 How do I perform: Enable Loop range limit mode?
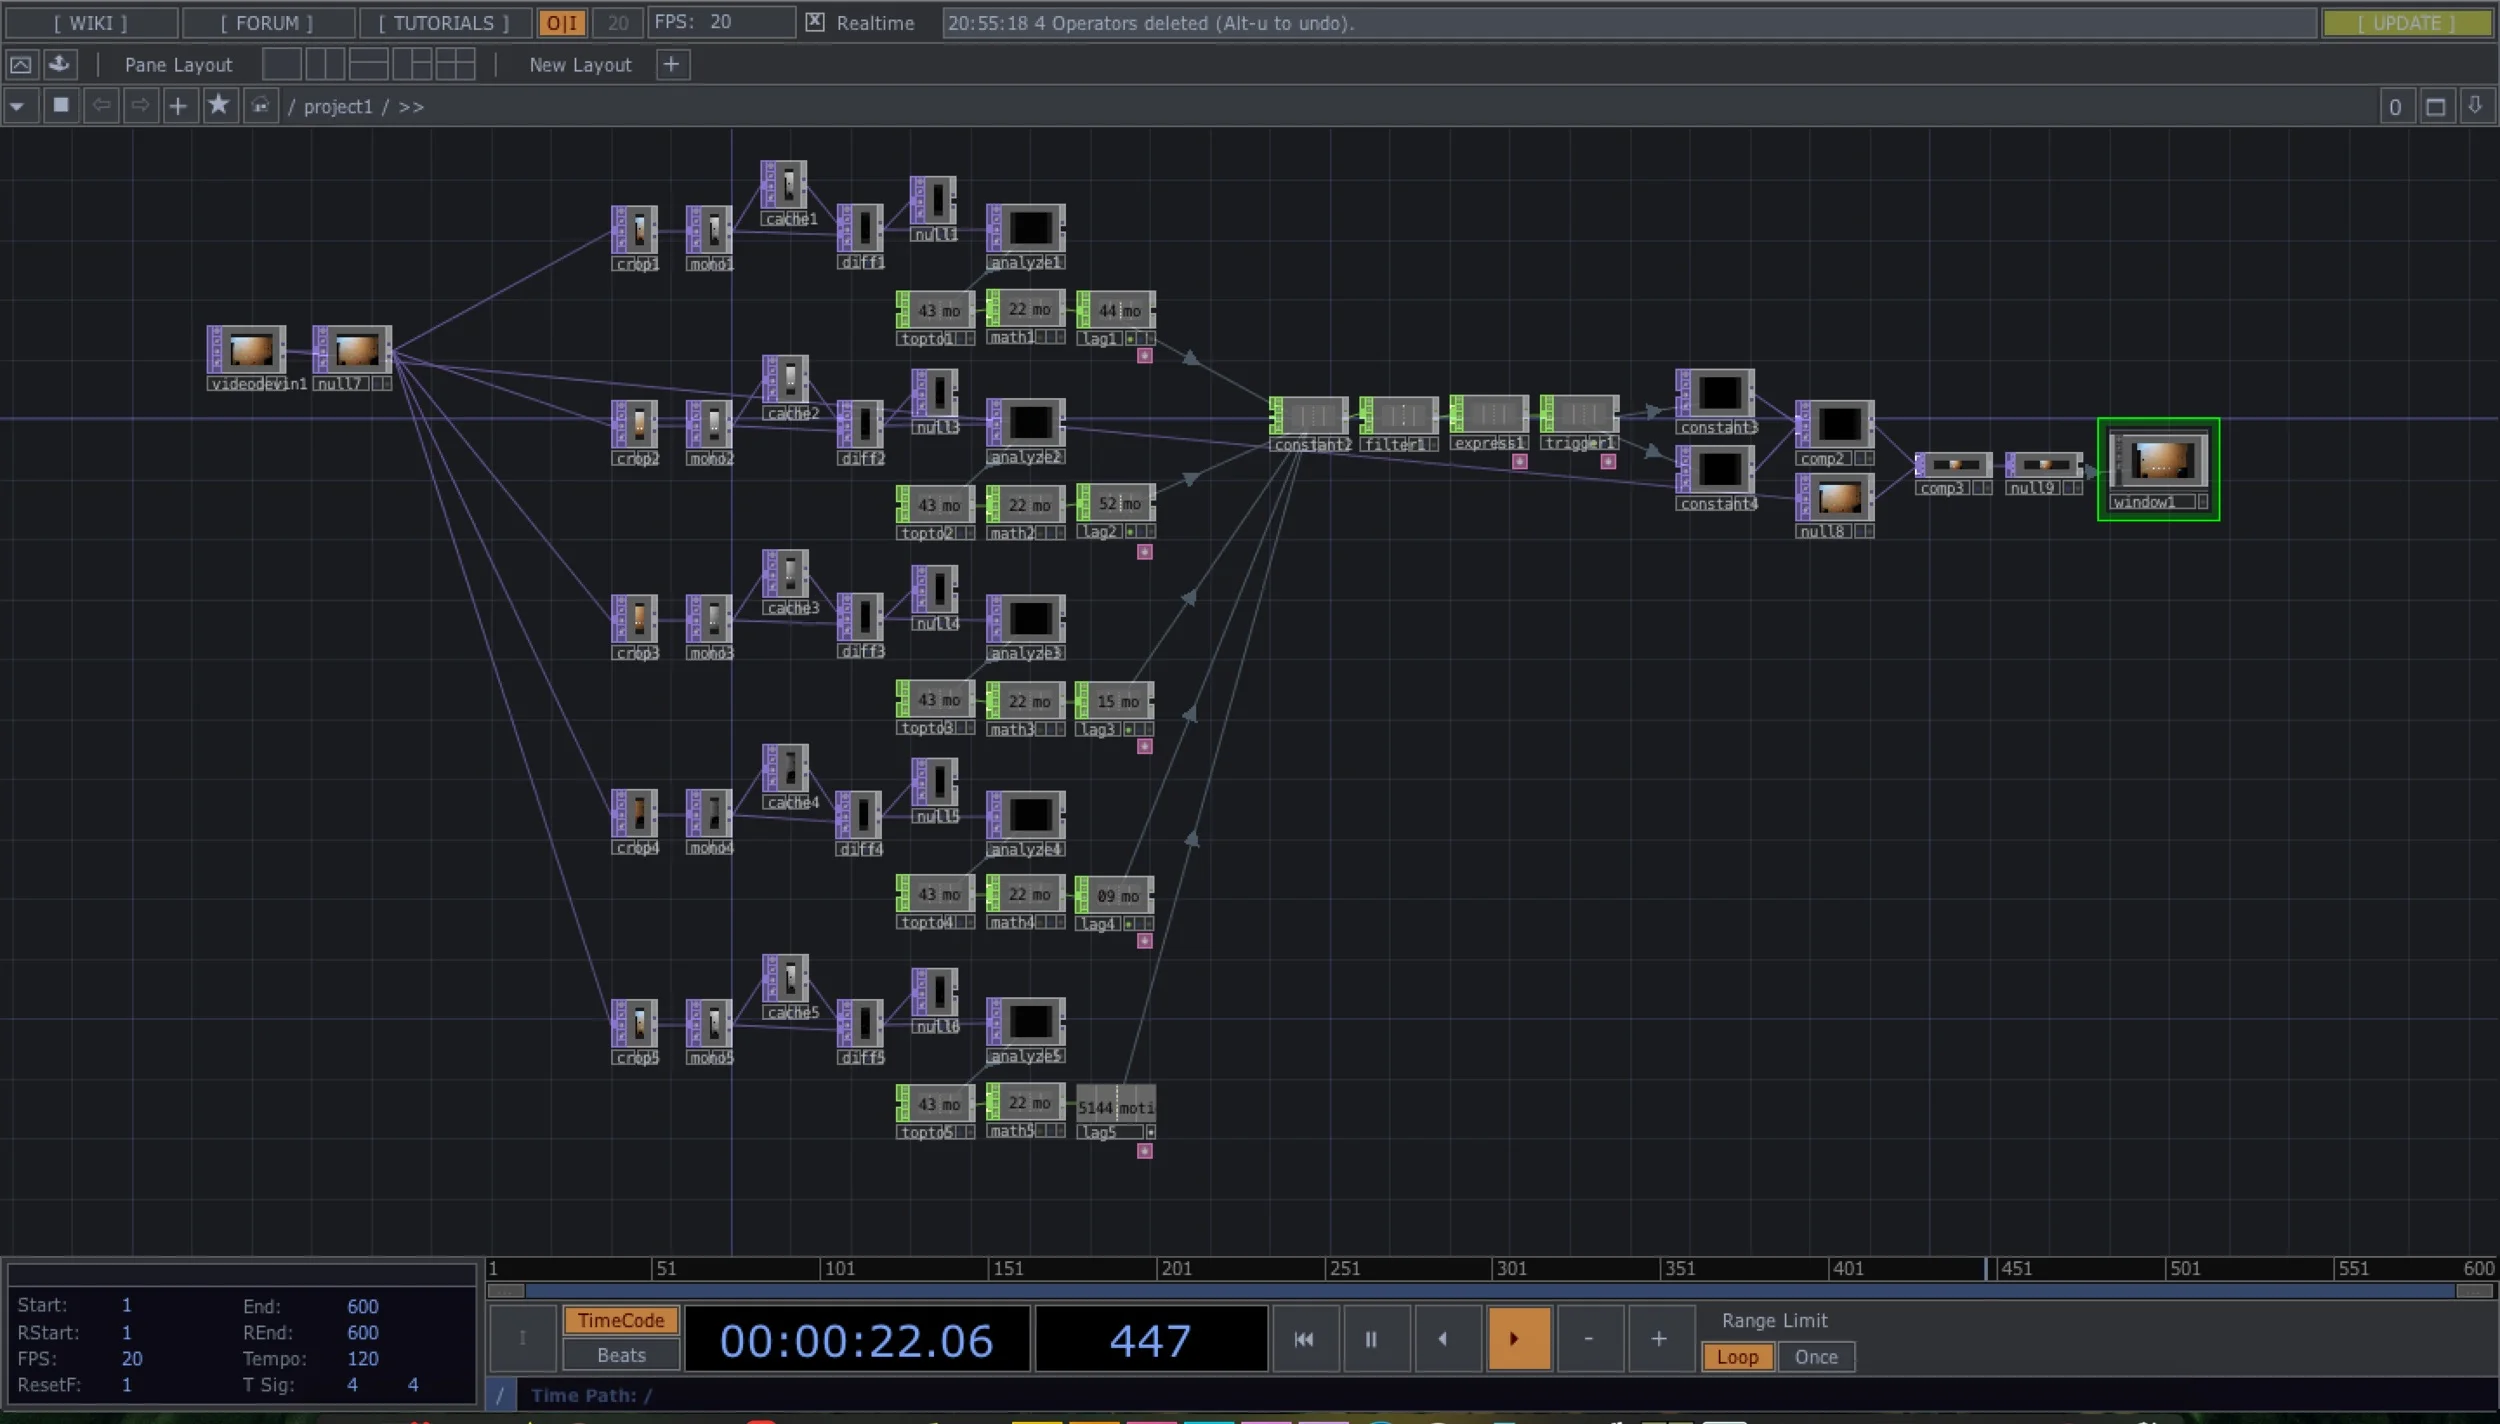(1737, 1357)
